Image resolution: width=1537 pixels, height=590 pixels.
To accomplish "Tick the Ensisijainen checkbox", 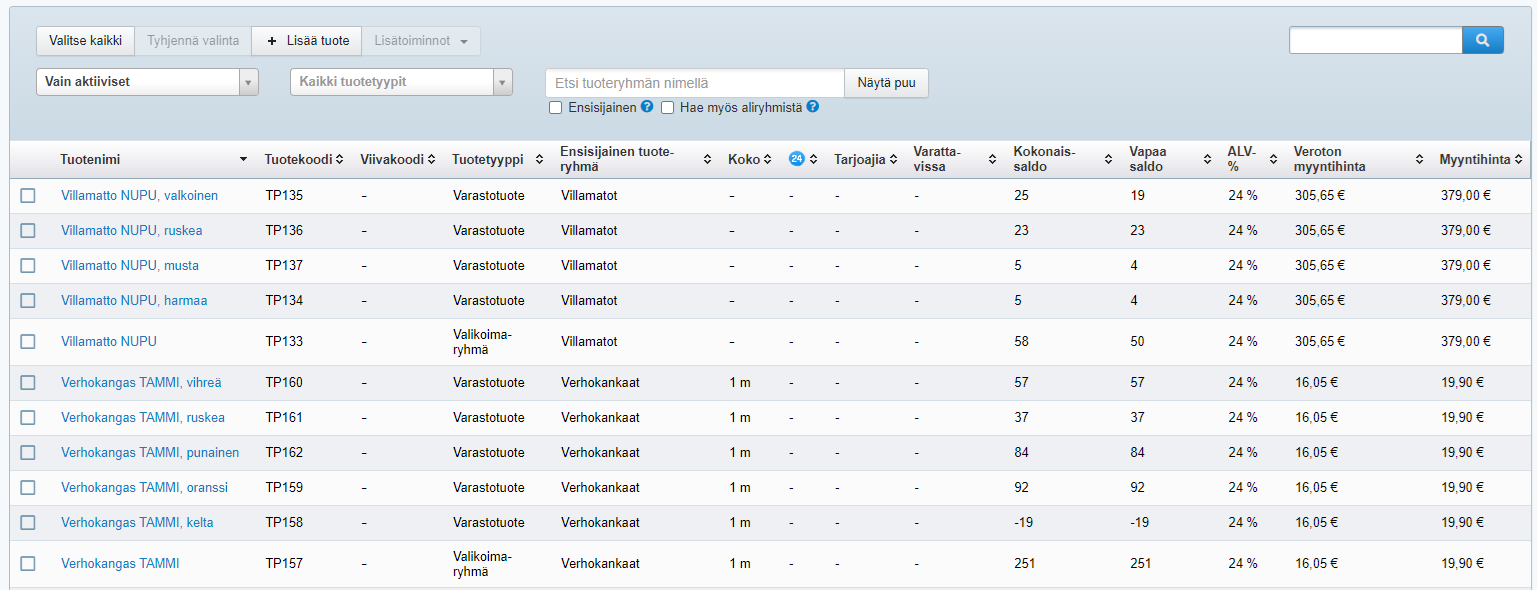I will [555, 108].
